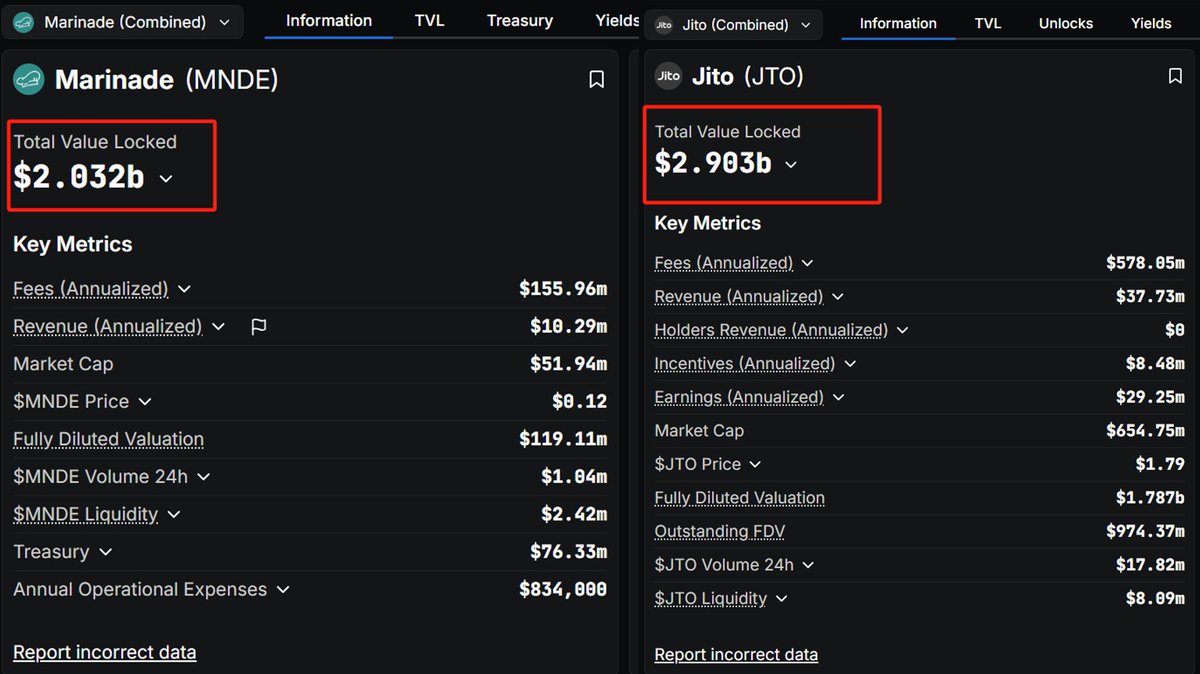1200x674 pixels.
Task: Expand Marinade's $2.032b Total Value Locked breakdown
Action: [166, 179]
